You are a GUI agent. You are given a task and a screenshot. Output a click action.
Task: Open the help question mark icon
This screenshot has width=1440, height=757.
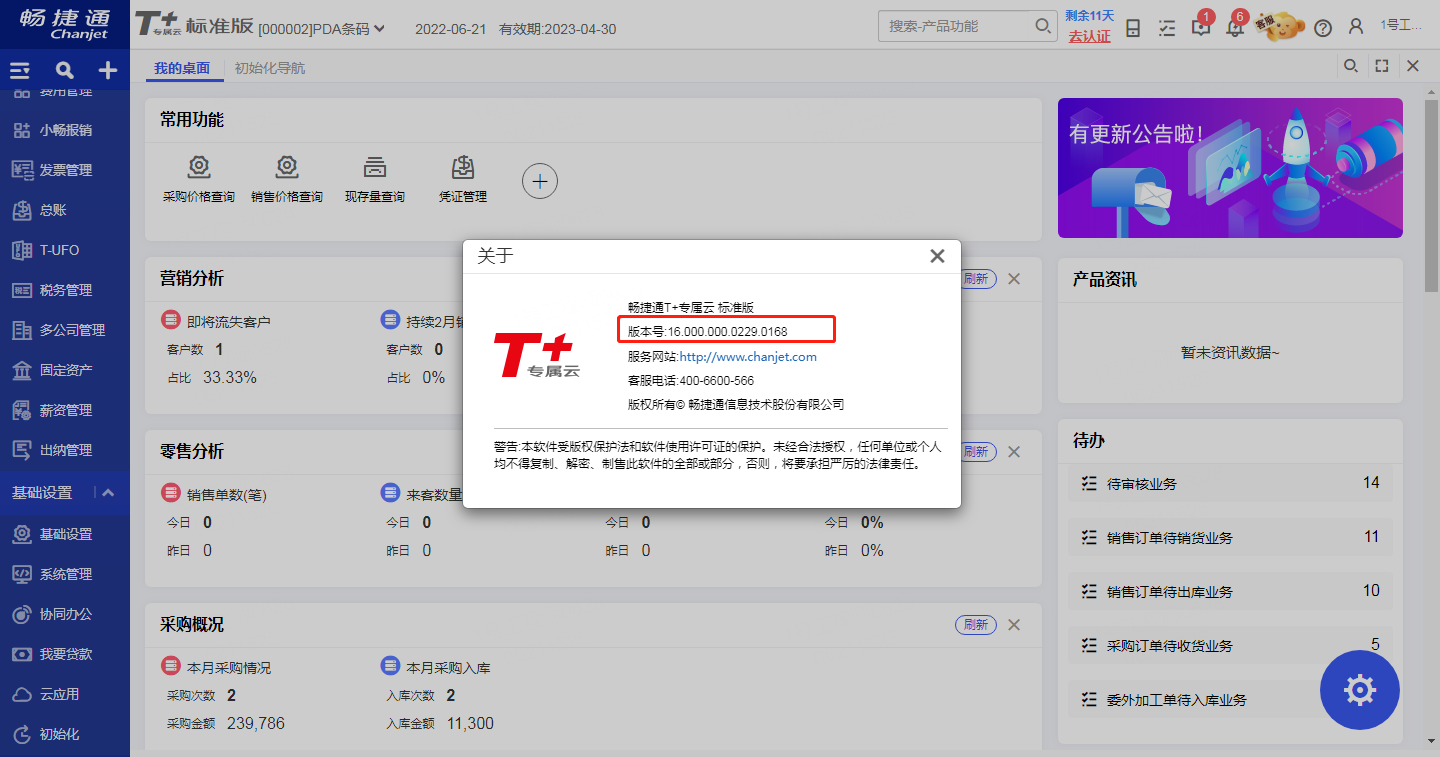1323,28
